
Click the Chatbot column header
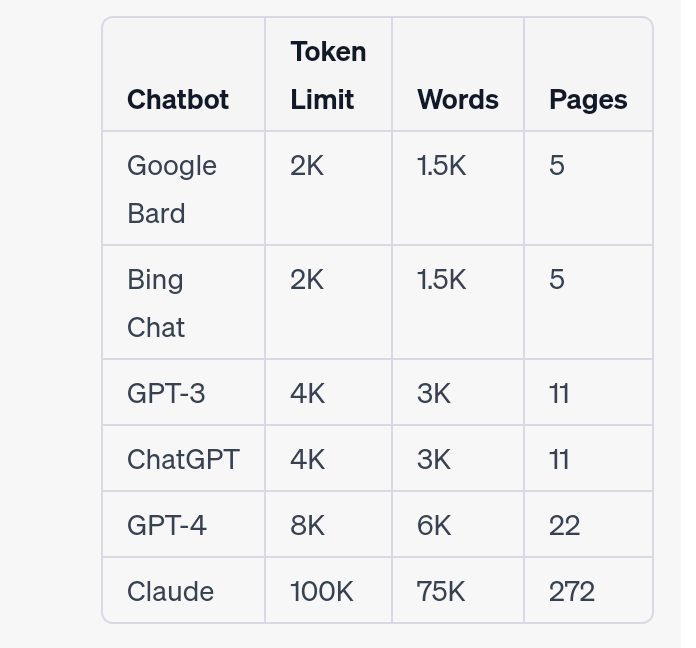click(178, 99)
